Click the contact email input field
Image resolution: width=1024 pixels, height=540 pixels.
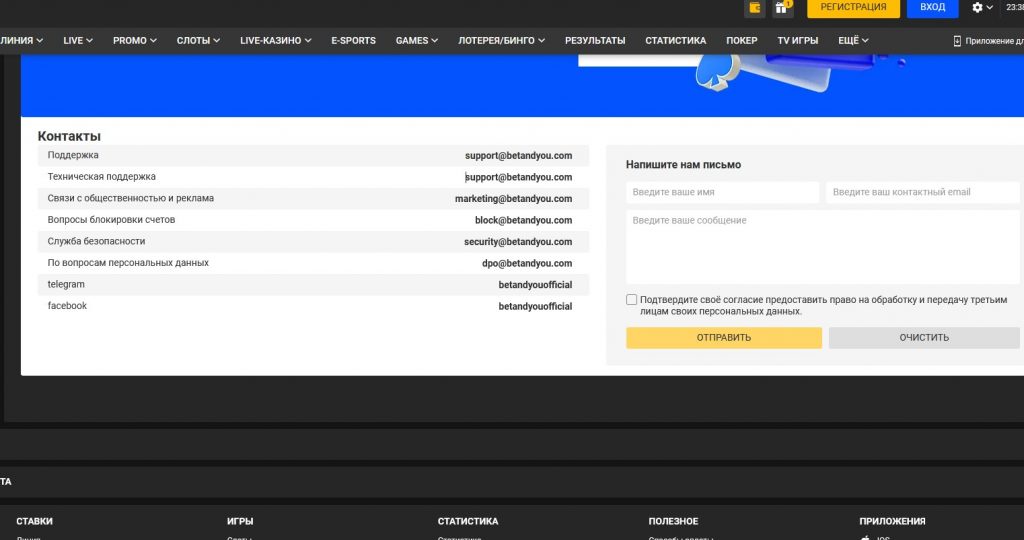click(923, 193)
